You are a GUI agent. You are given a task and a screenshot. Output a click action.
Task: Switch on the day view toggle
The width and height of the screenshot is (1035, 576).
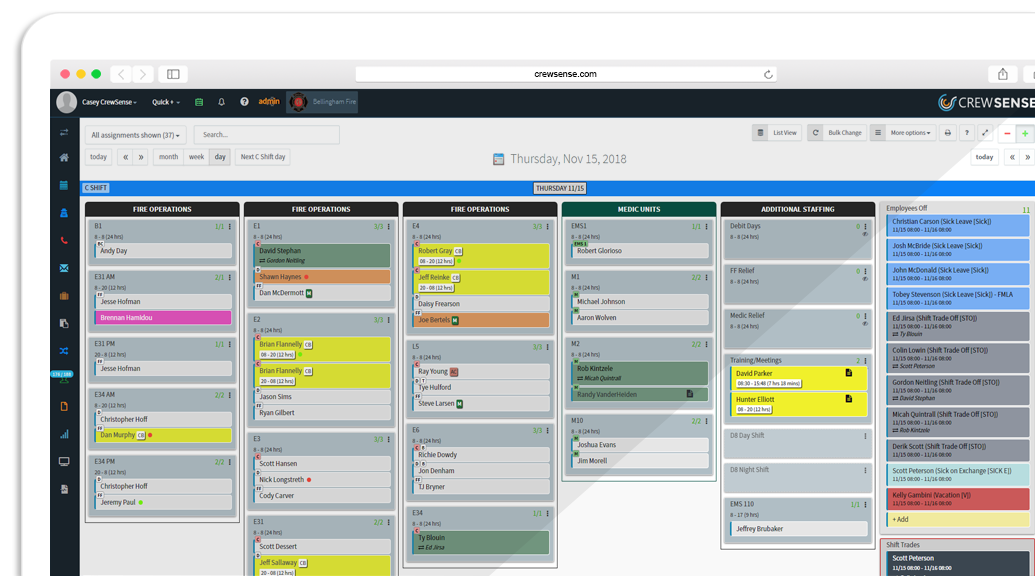[218, 156]
